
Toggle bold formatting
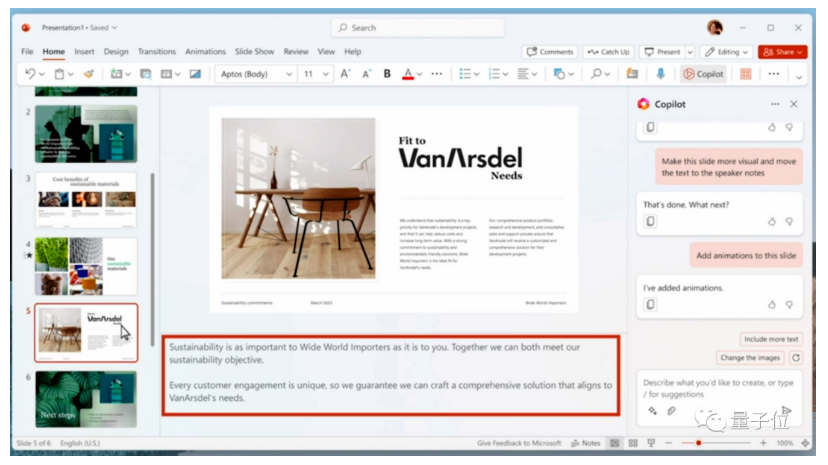387,74
